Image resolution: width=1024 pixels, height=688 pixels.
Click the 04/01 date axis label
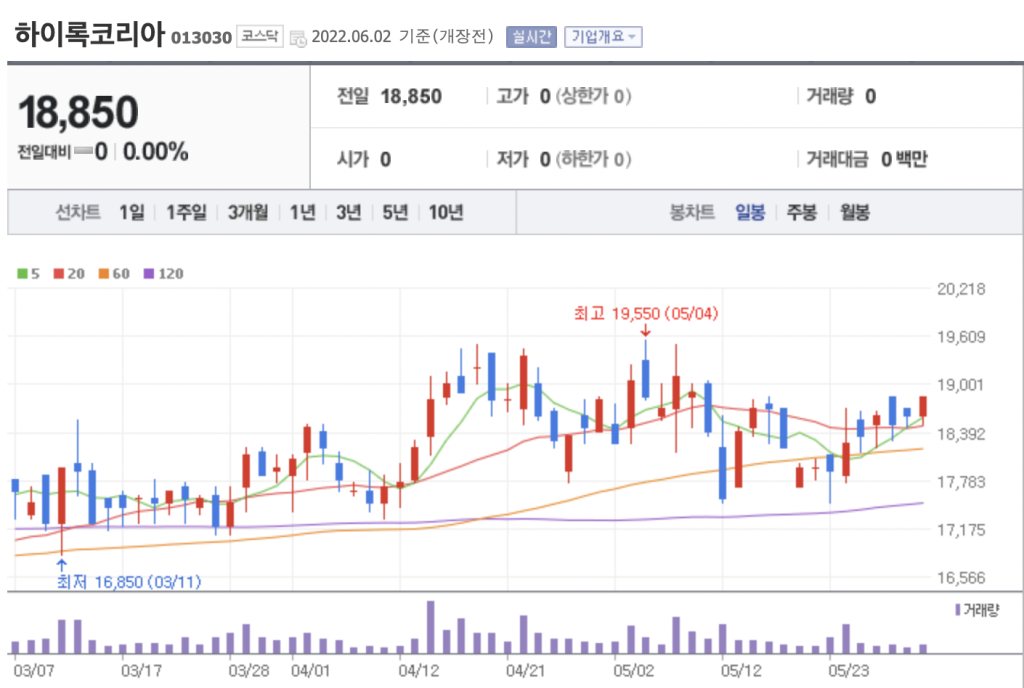311,670
